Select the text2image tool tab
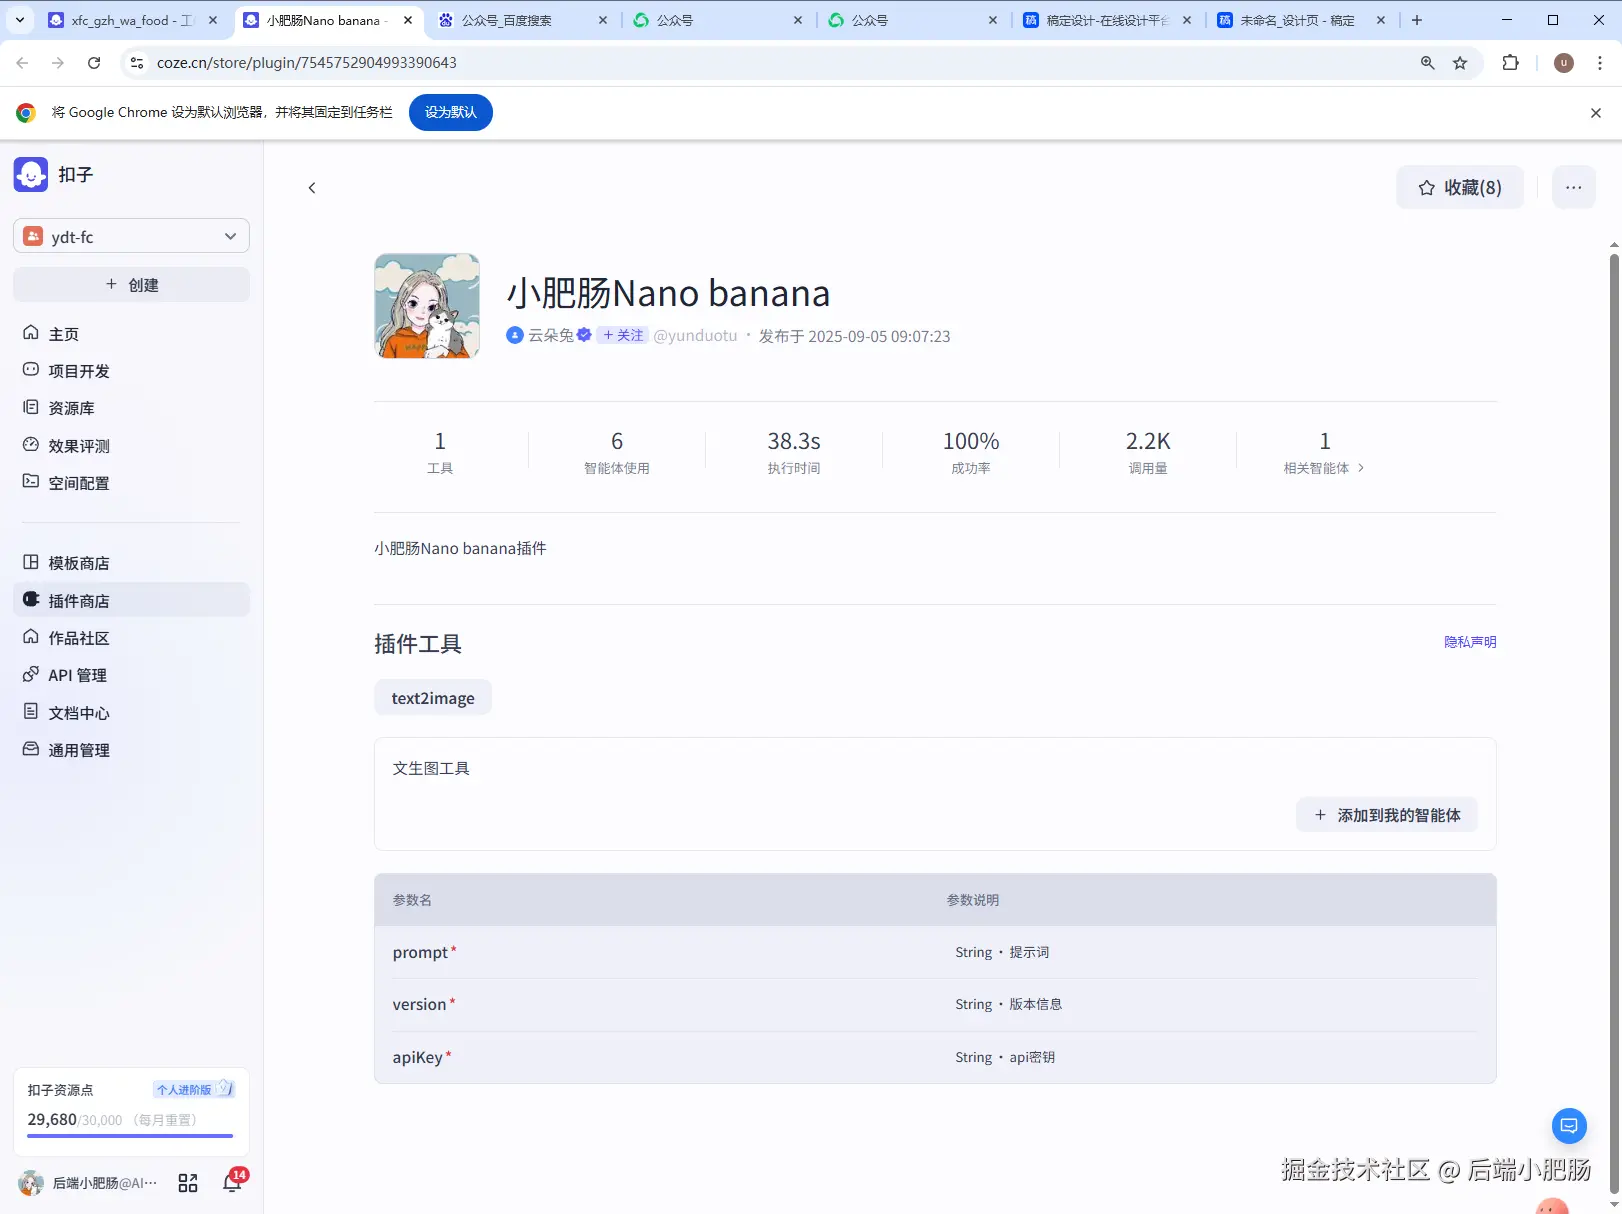Viewport: 1622px width, 1214px height. (x=433, y=698)
